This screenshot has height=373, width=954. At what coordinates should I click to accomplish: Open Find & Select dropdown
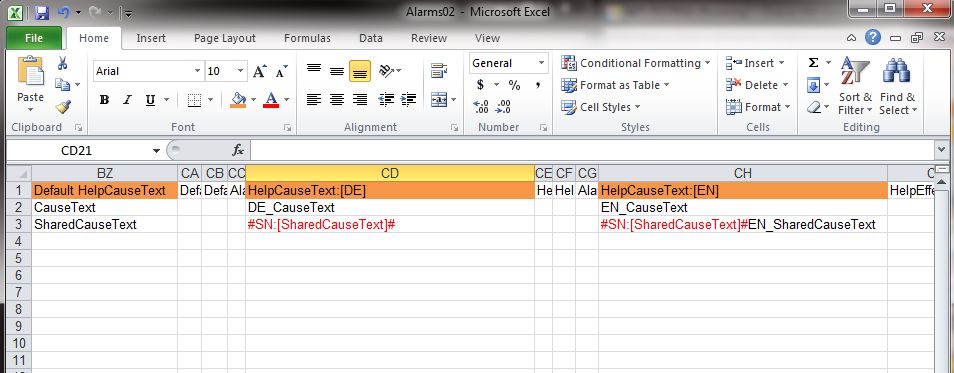(x=897, y=86)
